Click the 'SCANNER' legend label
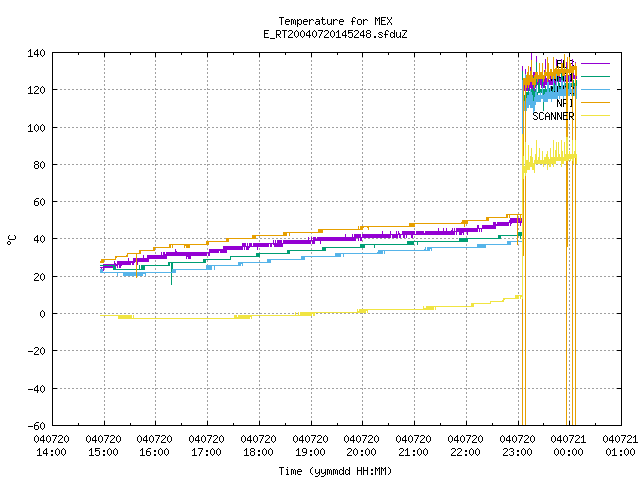This screenshot has height=480, width=640. click(553, 116)
